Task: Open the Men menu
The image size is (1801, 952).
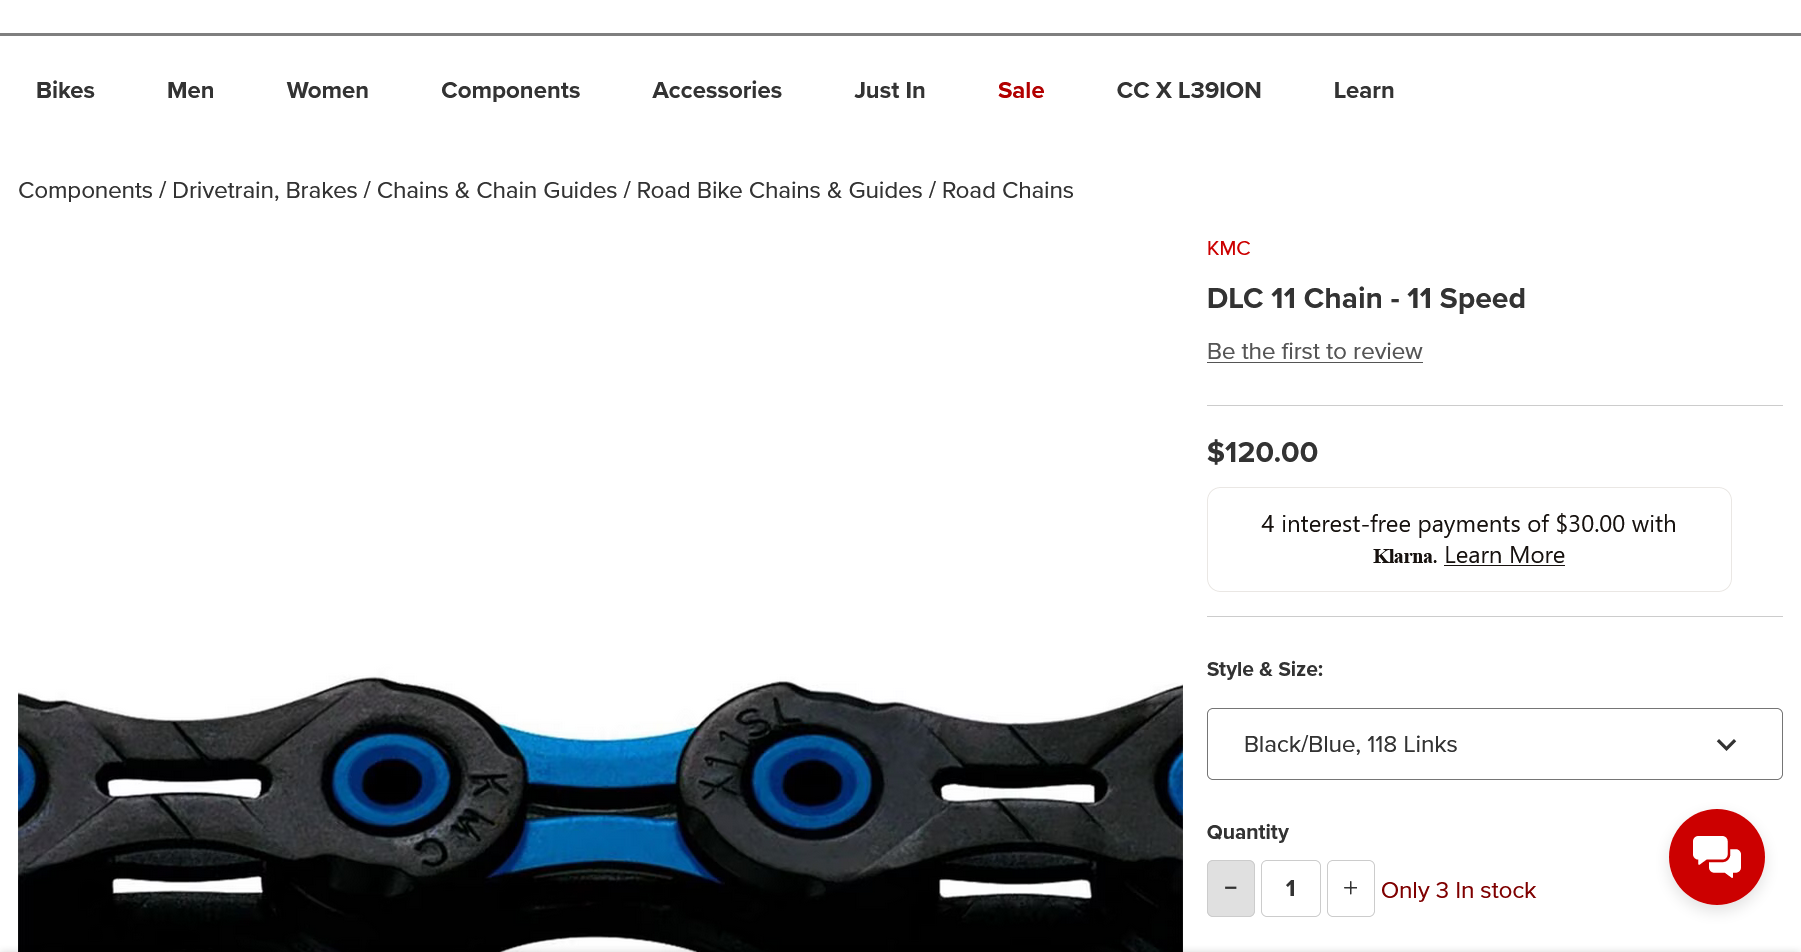Action: pyautogui.click(x=190, y=90)
